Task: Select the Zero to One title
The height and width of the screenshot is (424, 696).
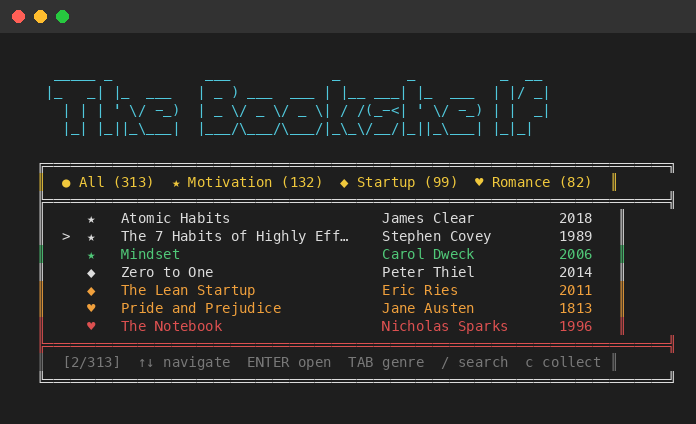Action: (x=167, y=272)
